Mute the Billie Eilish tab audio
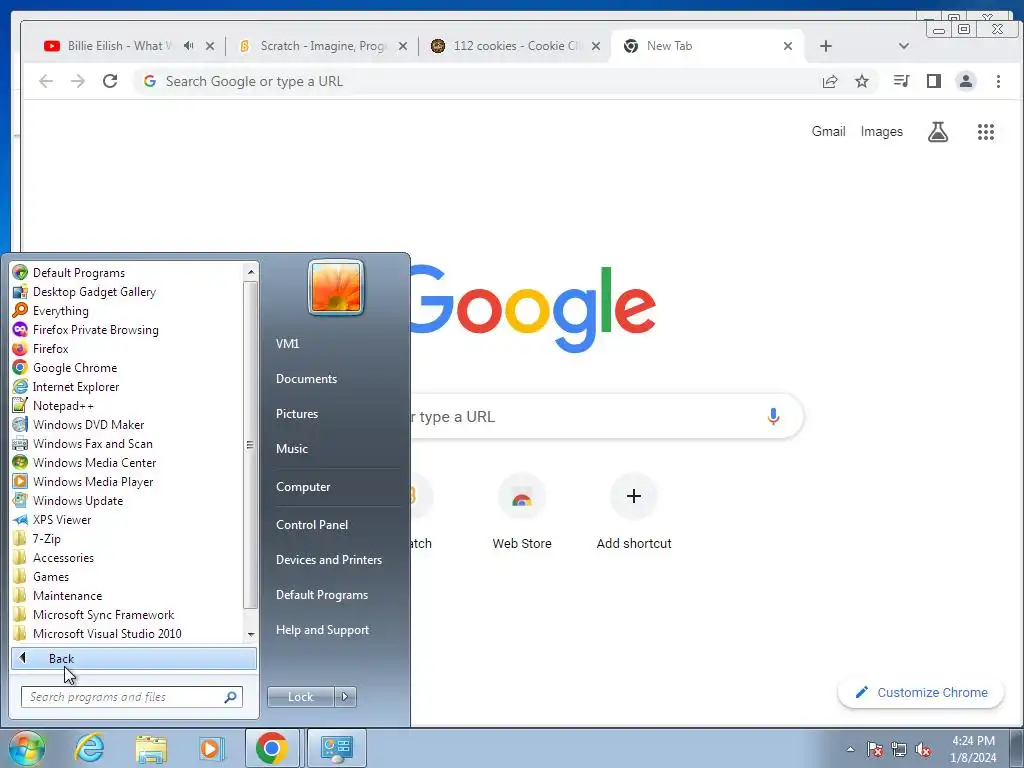 click(x=189, y=46)
